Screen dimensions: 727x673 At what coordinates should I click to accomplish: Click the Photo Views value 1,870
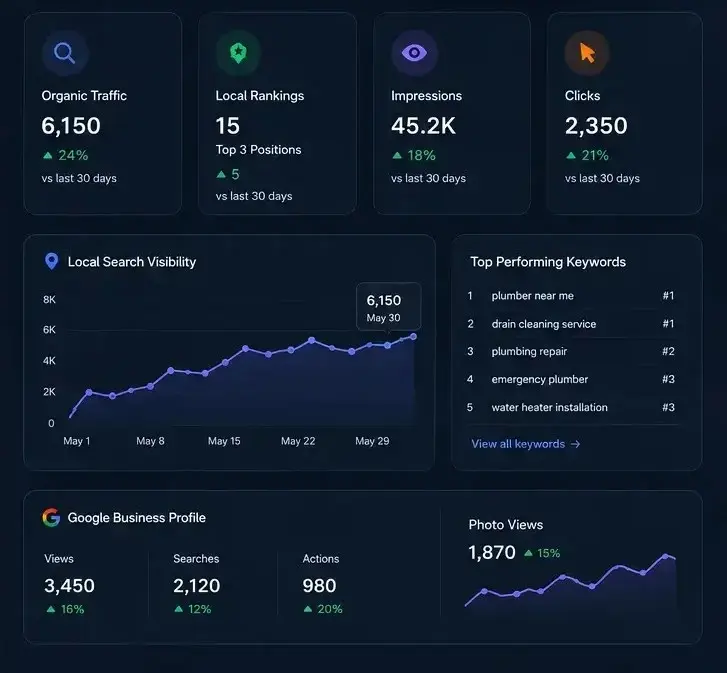click(492, 552)
